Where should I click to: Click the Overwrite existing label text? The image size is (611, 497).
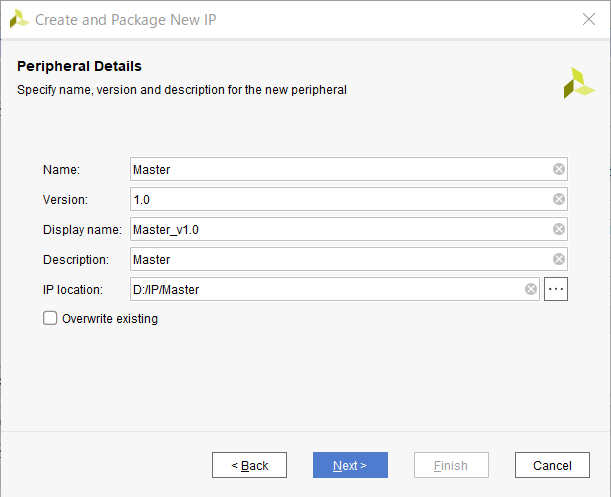(109, 319)
